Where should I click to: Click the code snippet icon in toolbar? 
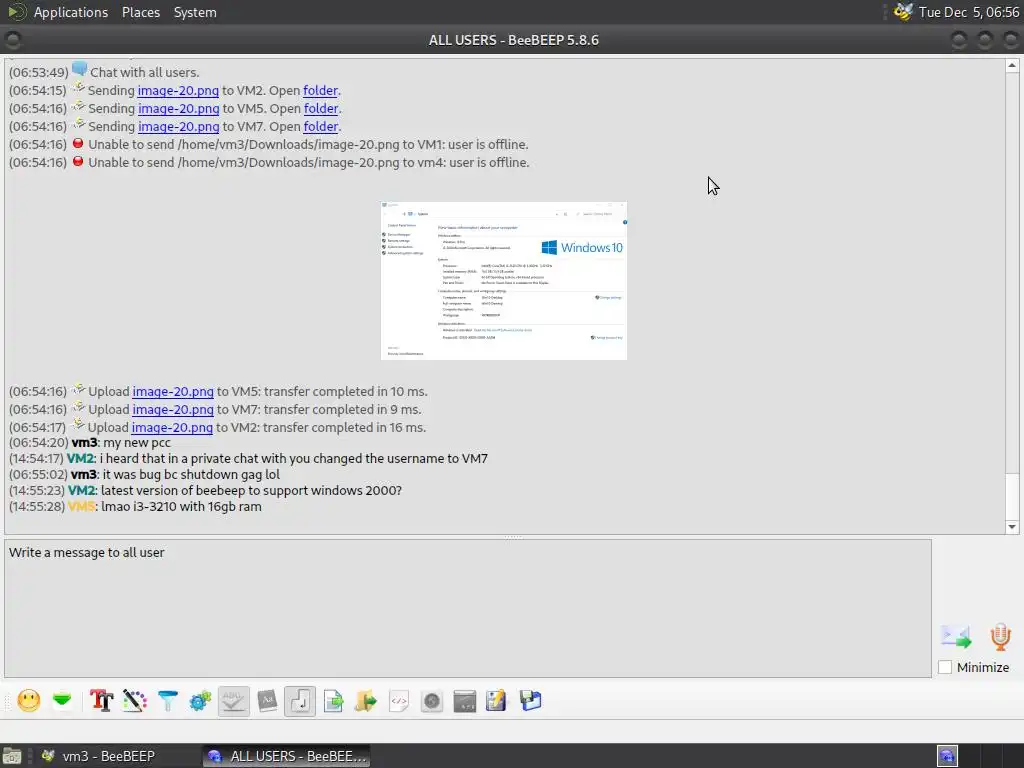398,701
